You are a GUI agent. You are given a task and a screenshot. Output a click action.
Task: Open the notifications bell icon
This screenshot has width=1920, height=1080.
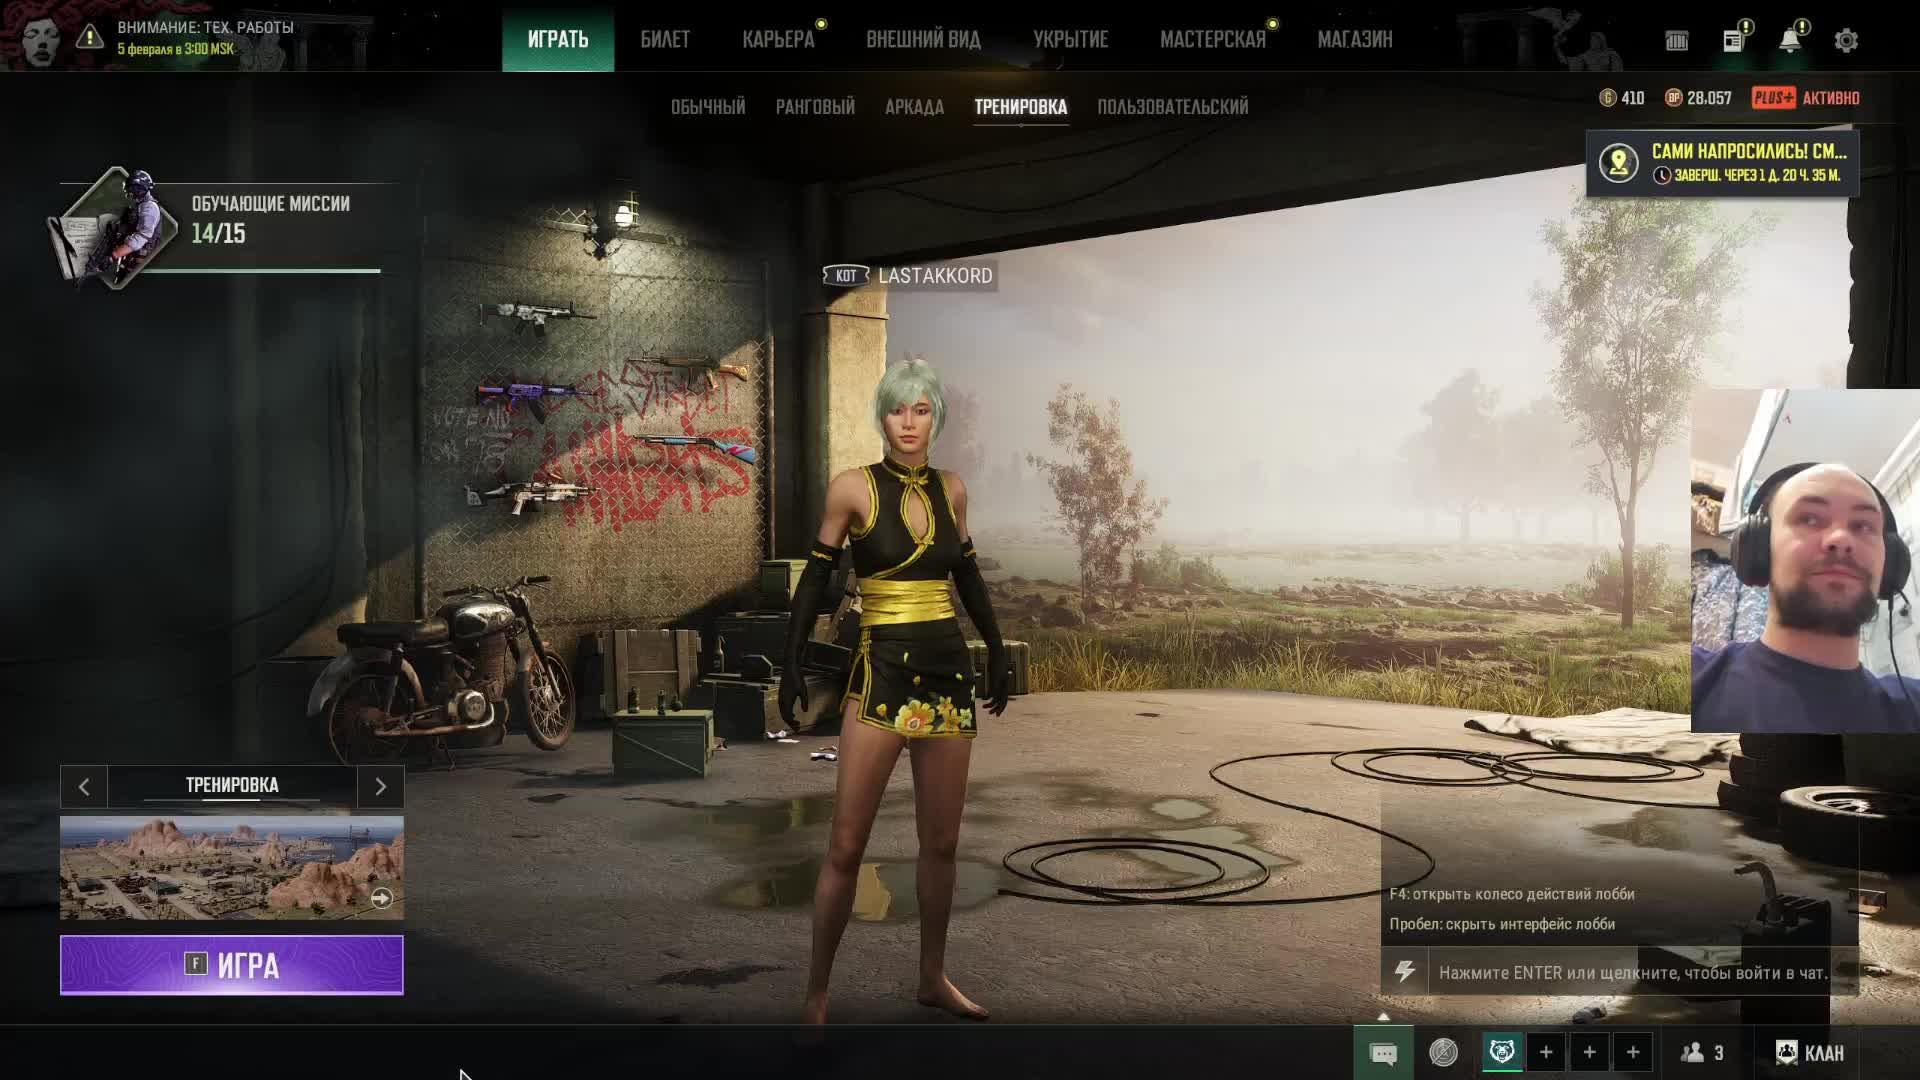pyautogui.click(x=1790, y=40)
